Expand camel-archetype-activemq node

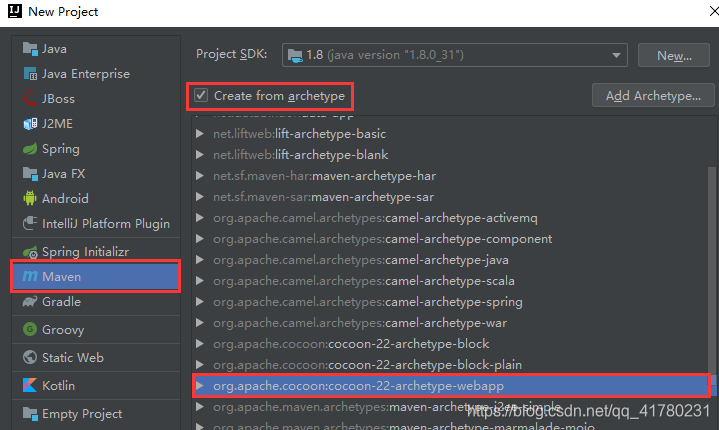199,218
